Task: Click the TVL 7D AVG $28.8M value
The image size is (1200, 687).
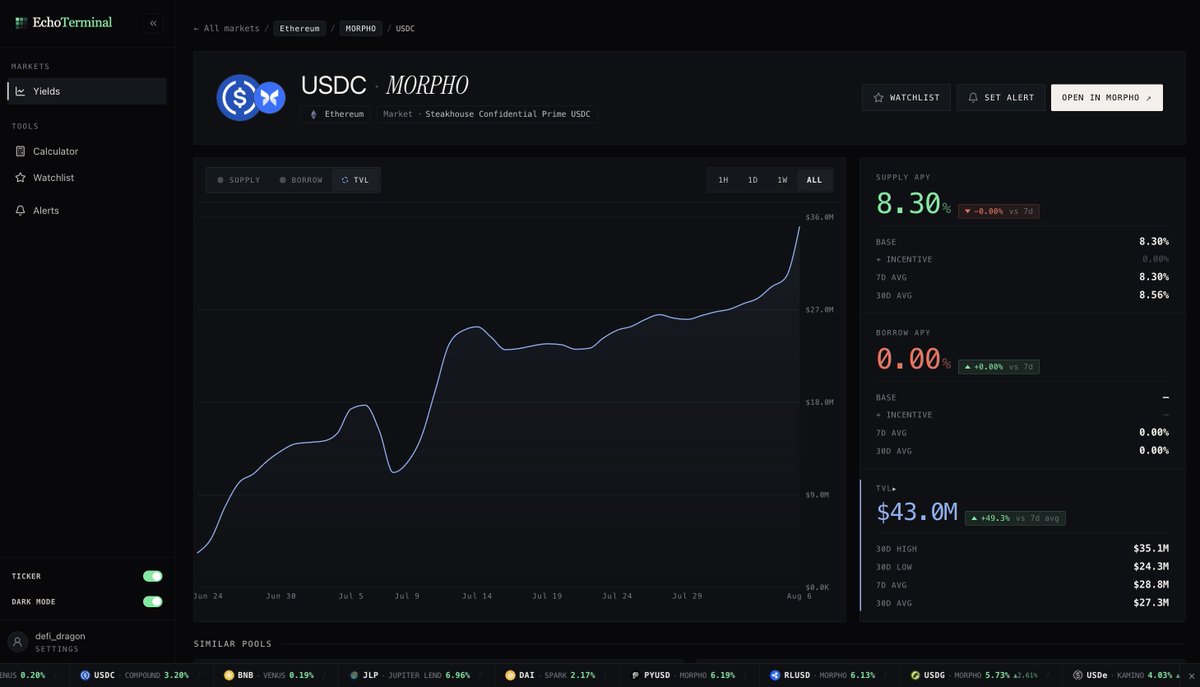Action: pyautogui.click(x=1150, y=585)
